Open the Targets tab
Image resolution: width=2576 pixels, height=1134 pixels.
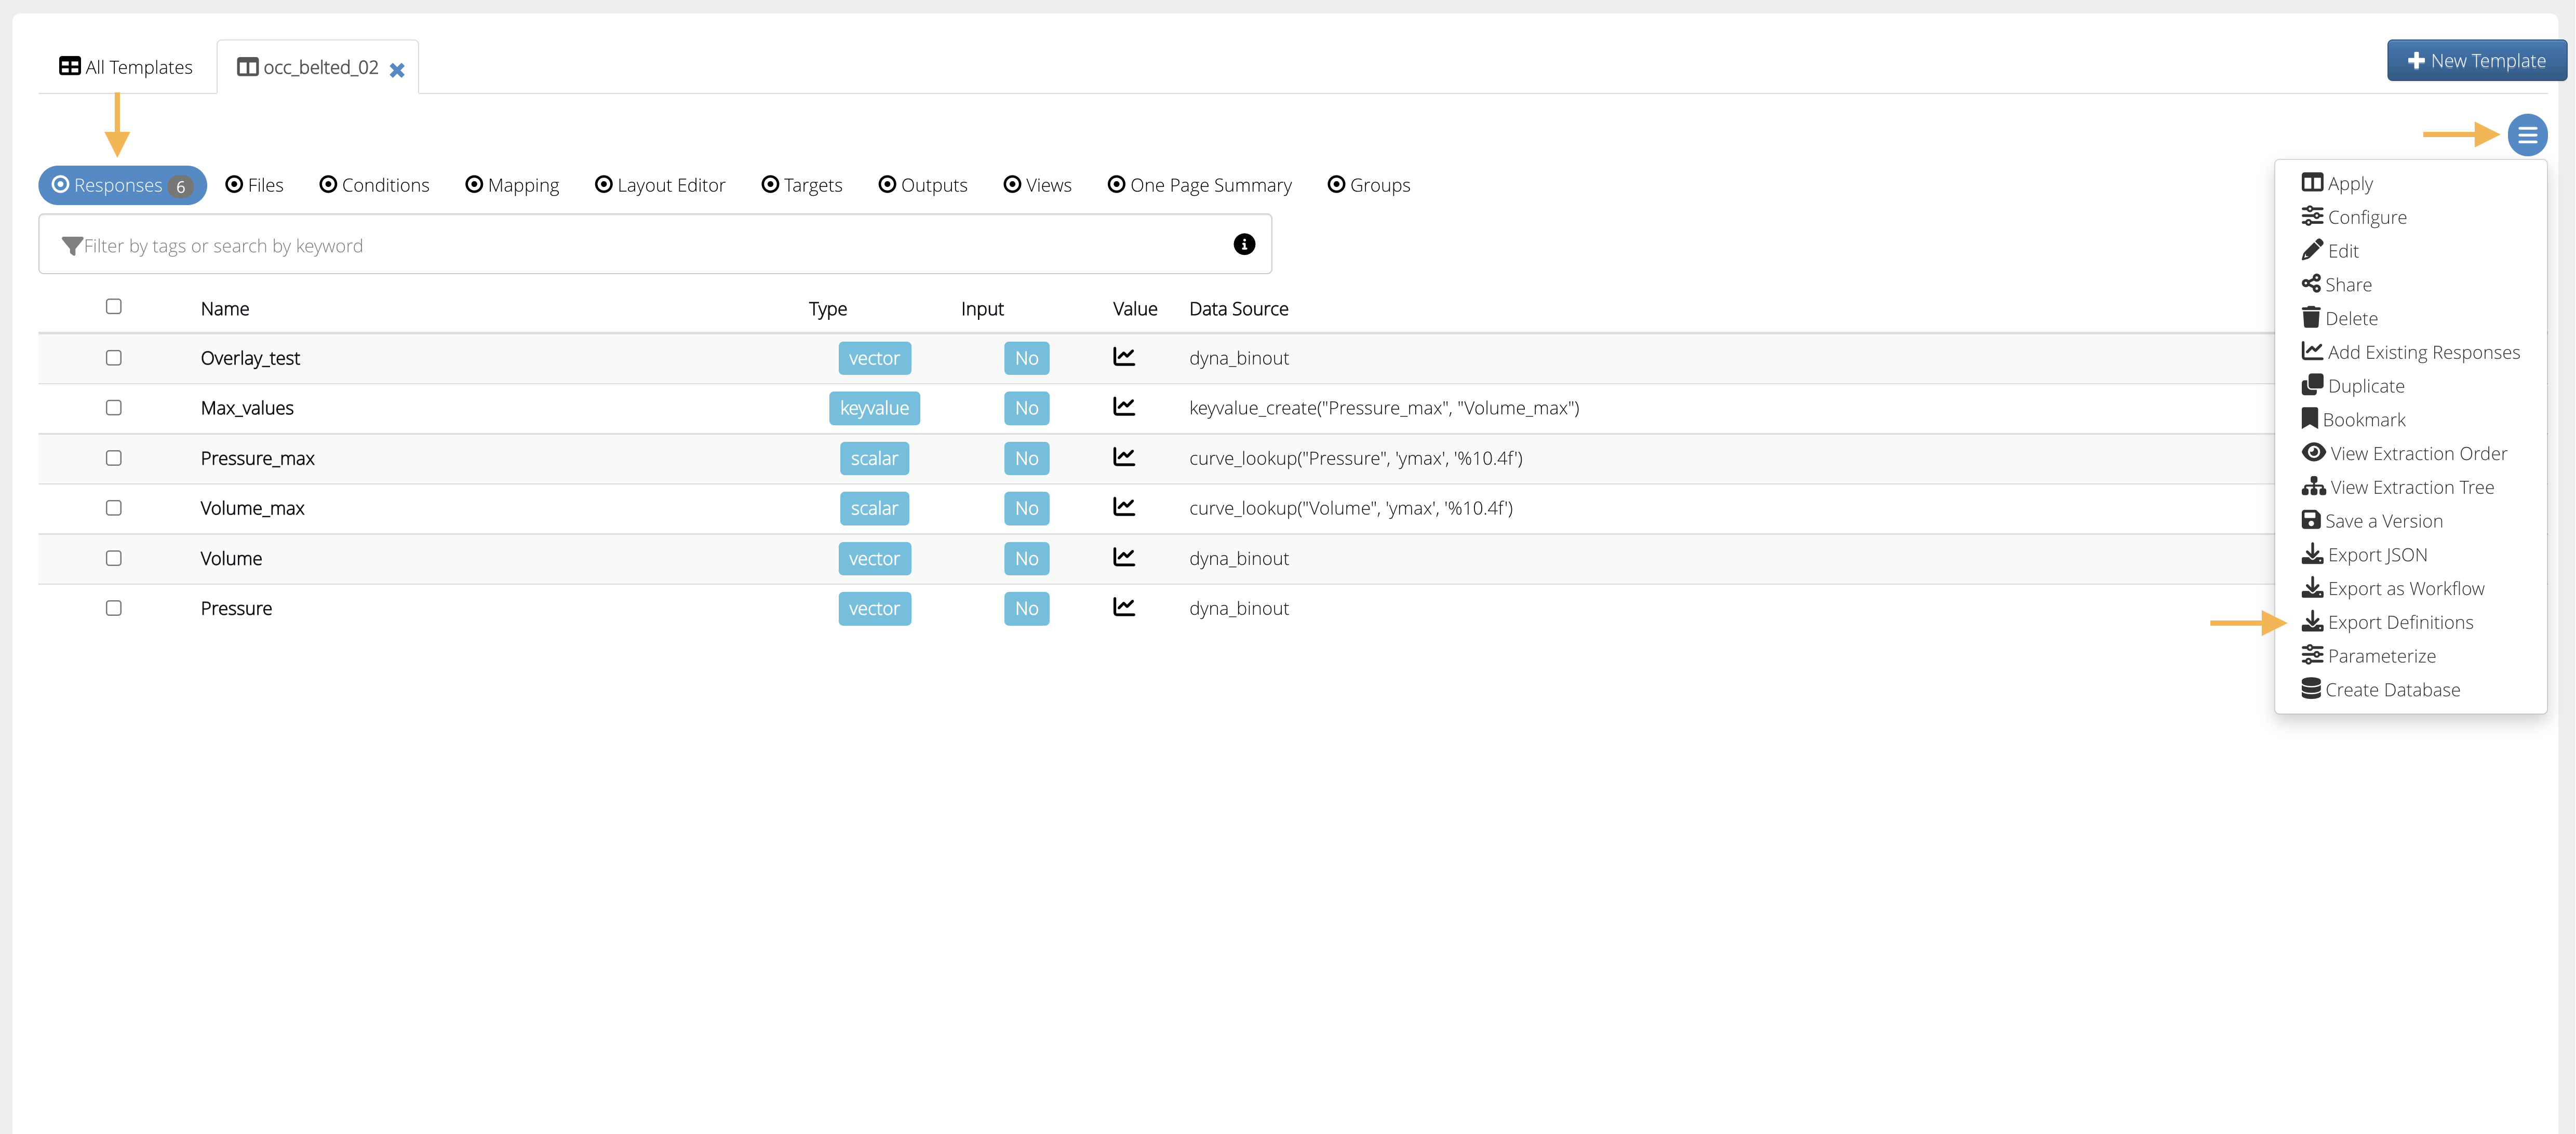tap(802, 185)
